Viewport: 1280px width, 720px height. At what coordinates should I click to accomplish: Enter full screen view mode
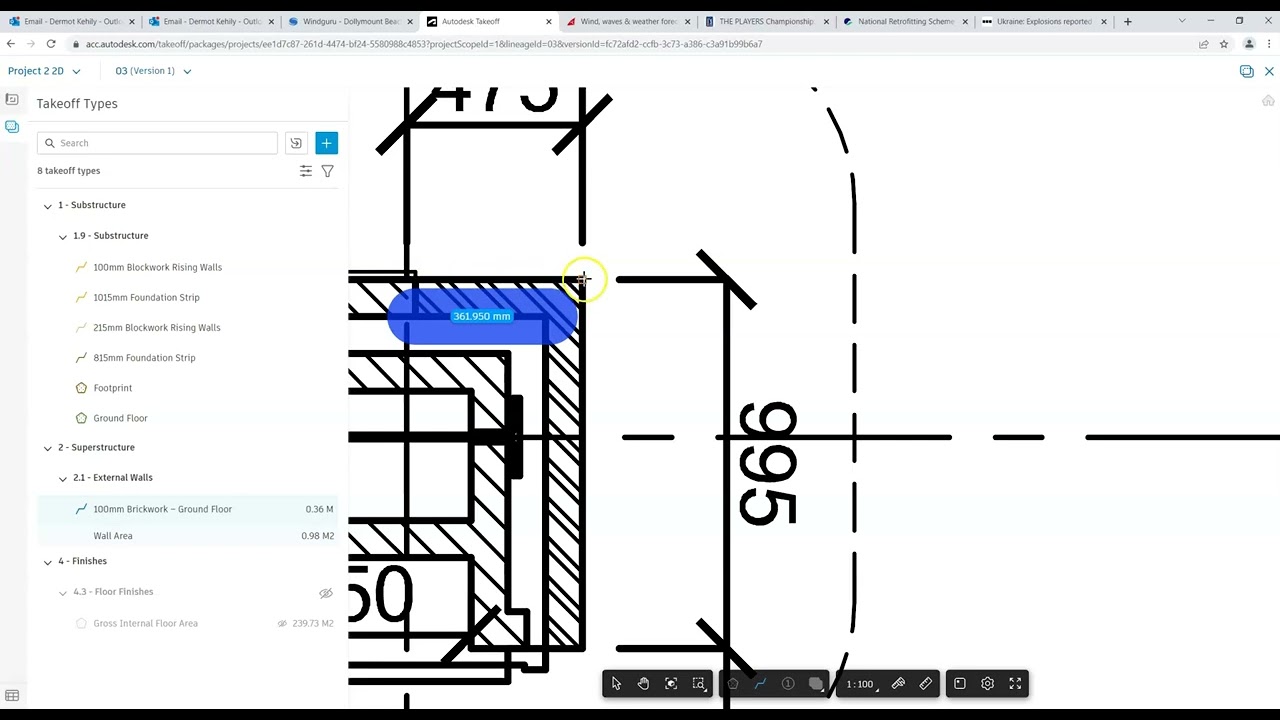click(x=1015, y=684)
